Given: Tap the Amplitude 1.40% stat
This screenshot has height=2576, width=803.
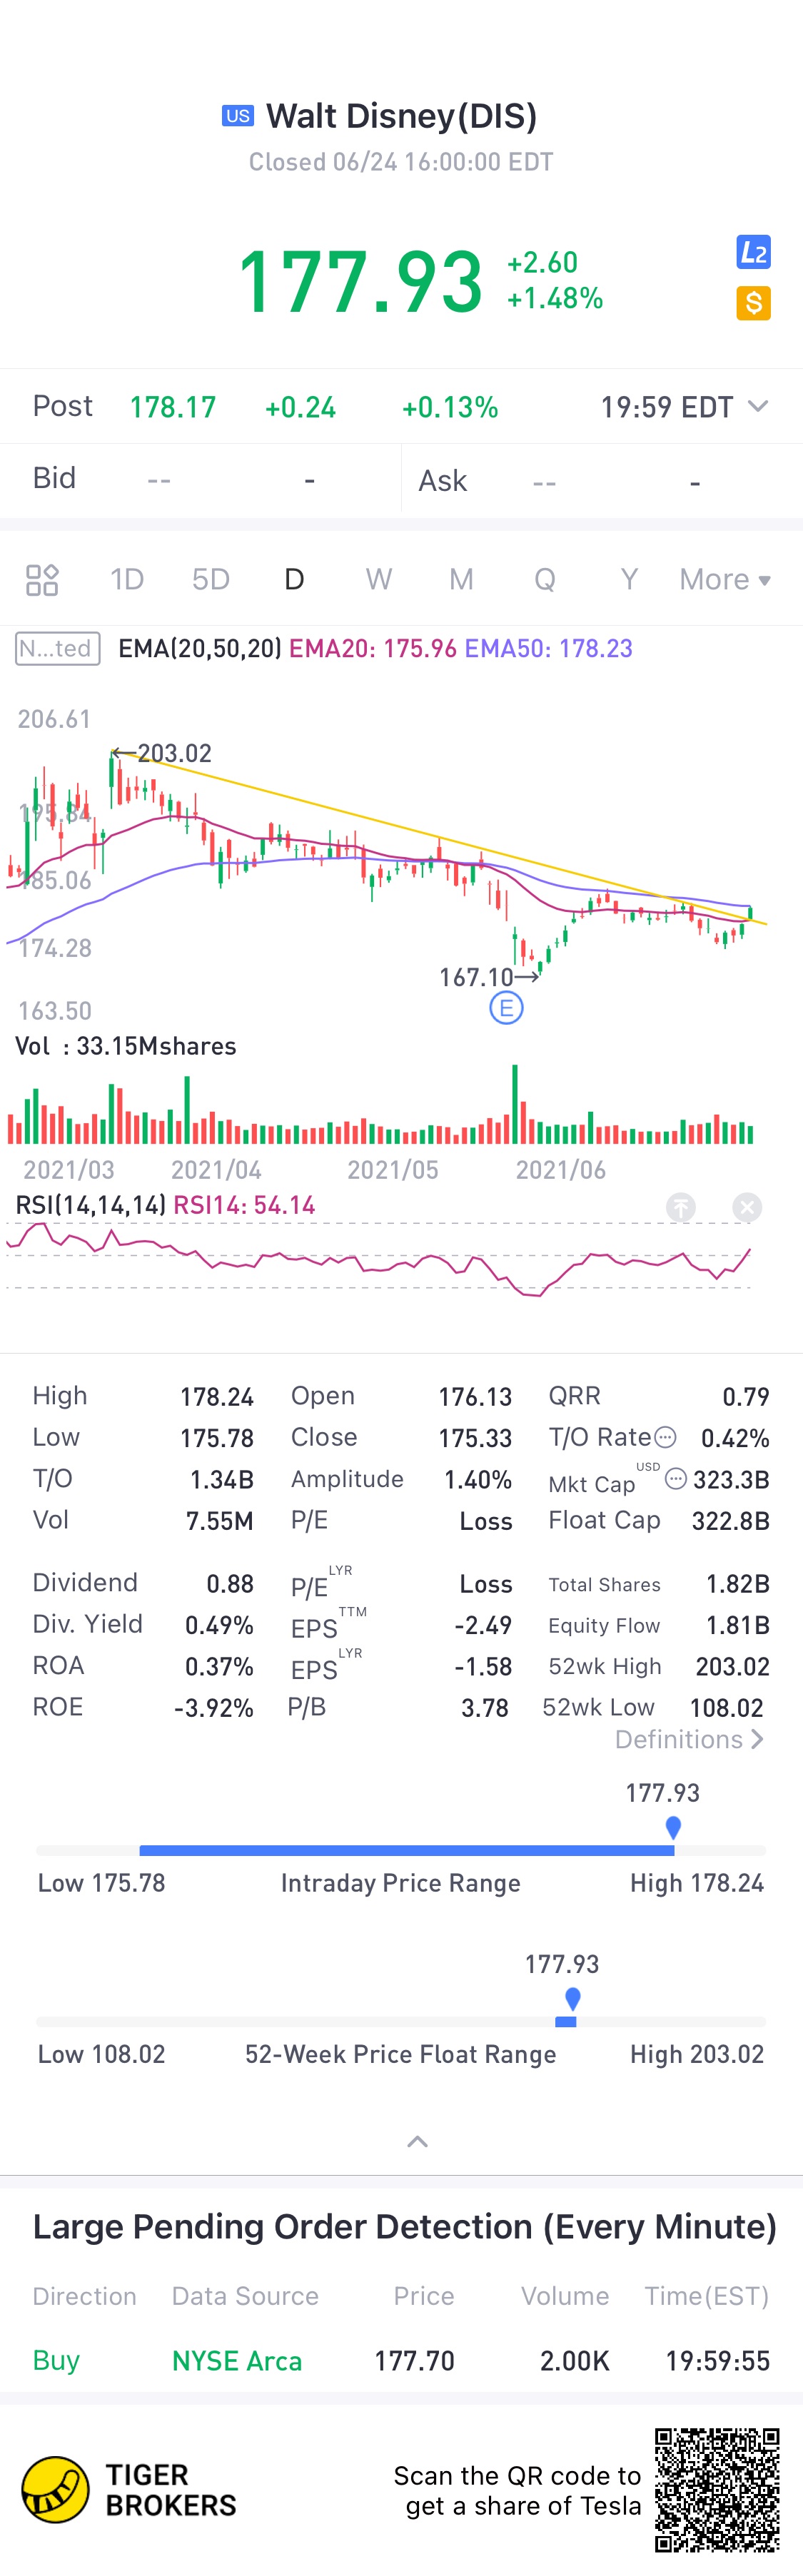Looking at the screenshot, I should coord(401,1479).
